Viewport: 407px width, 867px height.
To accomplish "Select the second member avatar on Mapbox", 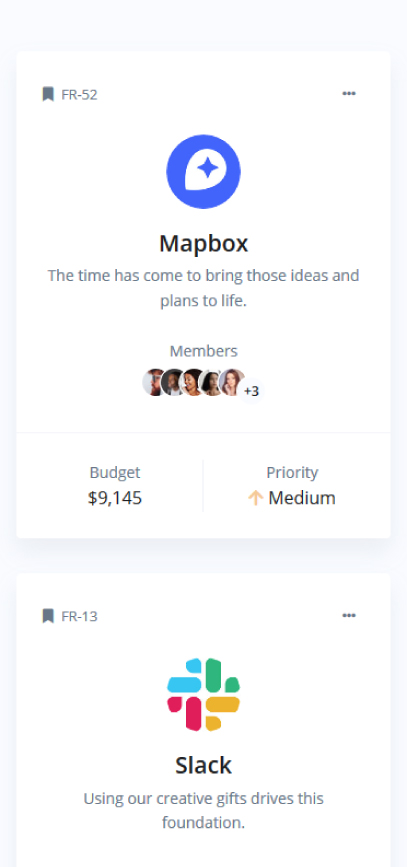I will 173,383.
